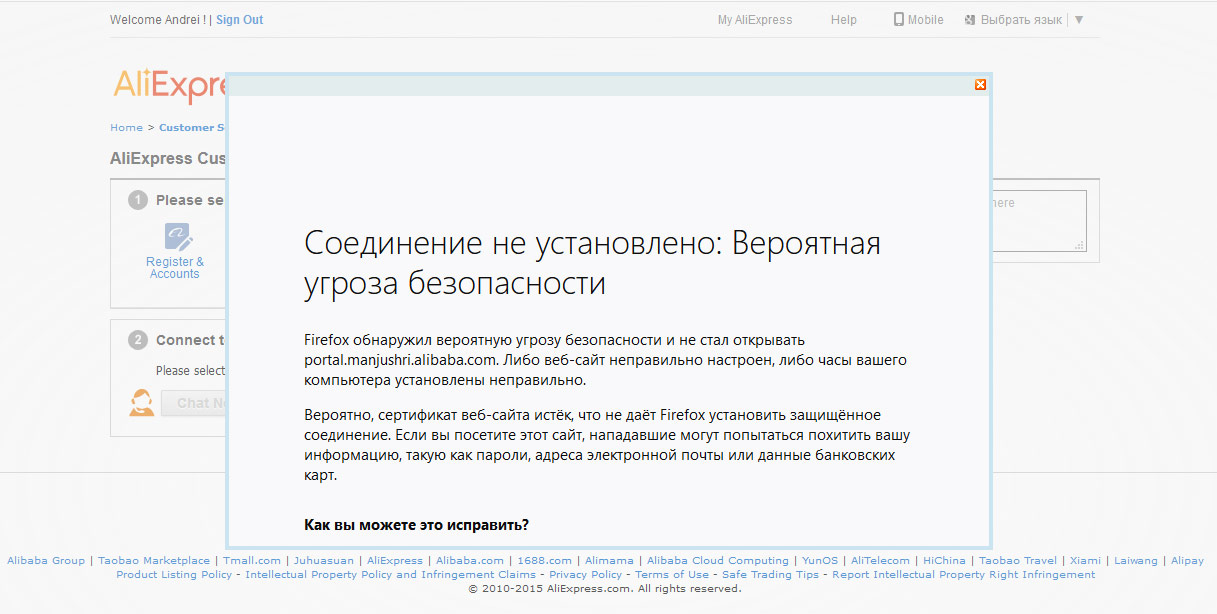Open 1688.com footer link

click(544, 561)
